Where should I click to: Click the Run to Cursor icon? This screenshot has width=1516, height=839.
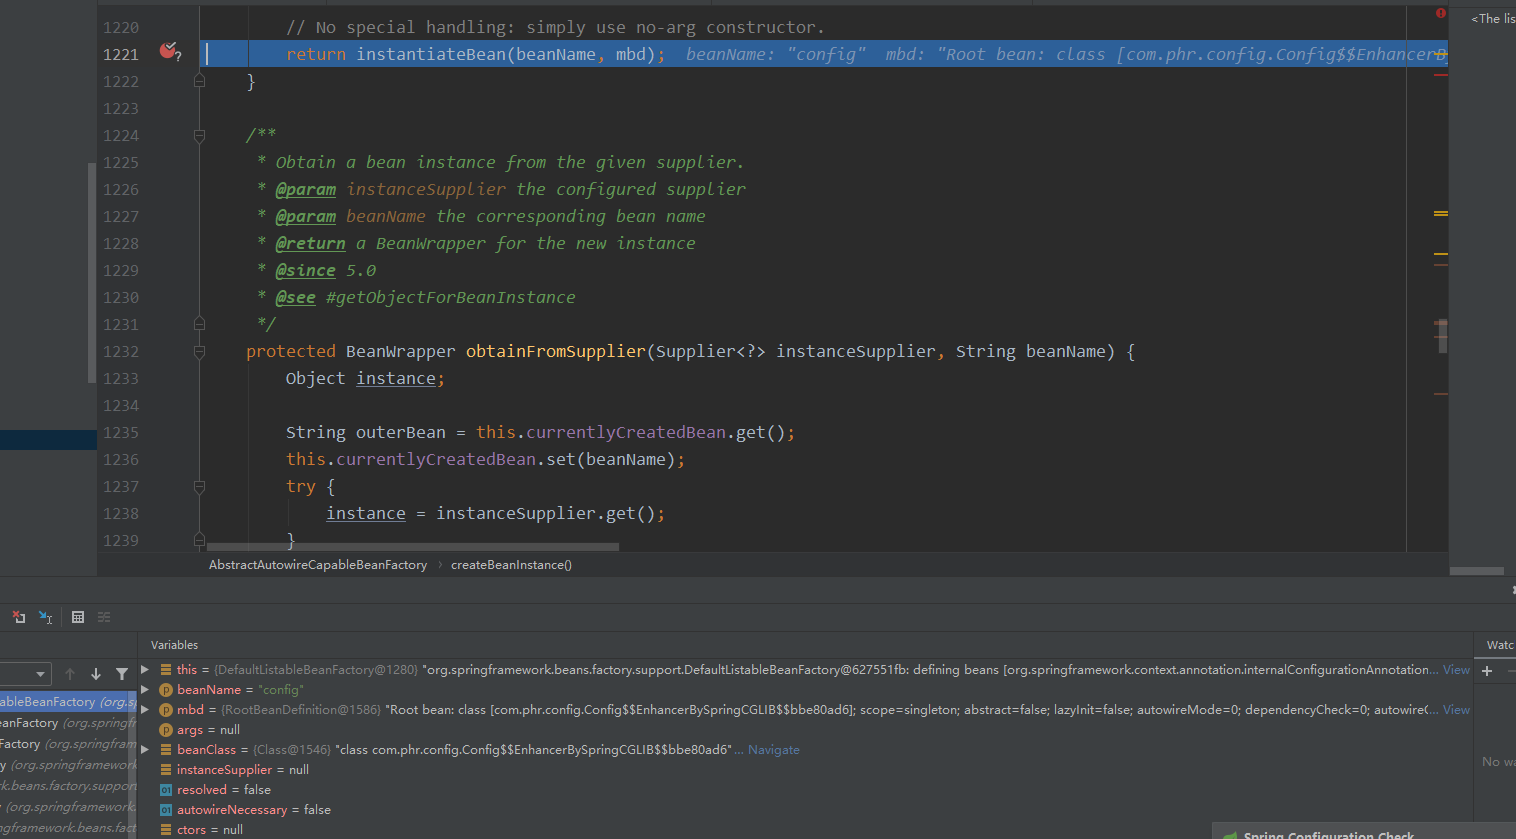(x=45, y=617)
